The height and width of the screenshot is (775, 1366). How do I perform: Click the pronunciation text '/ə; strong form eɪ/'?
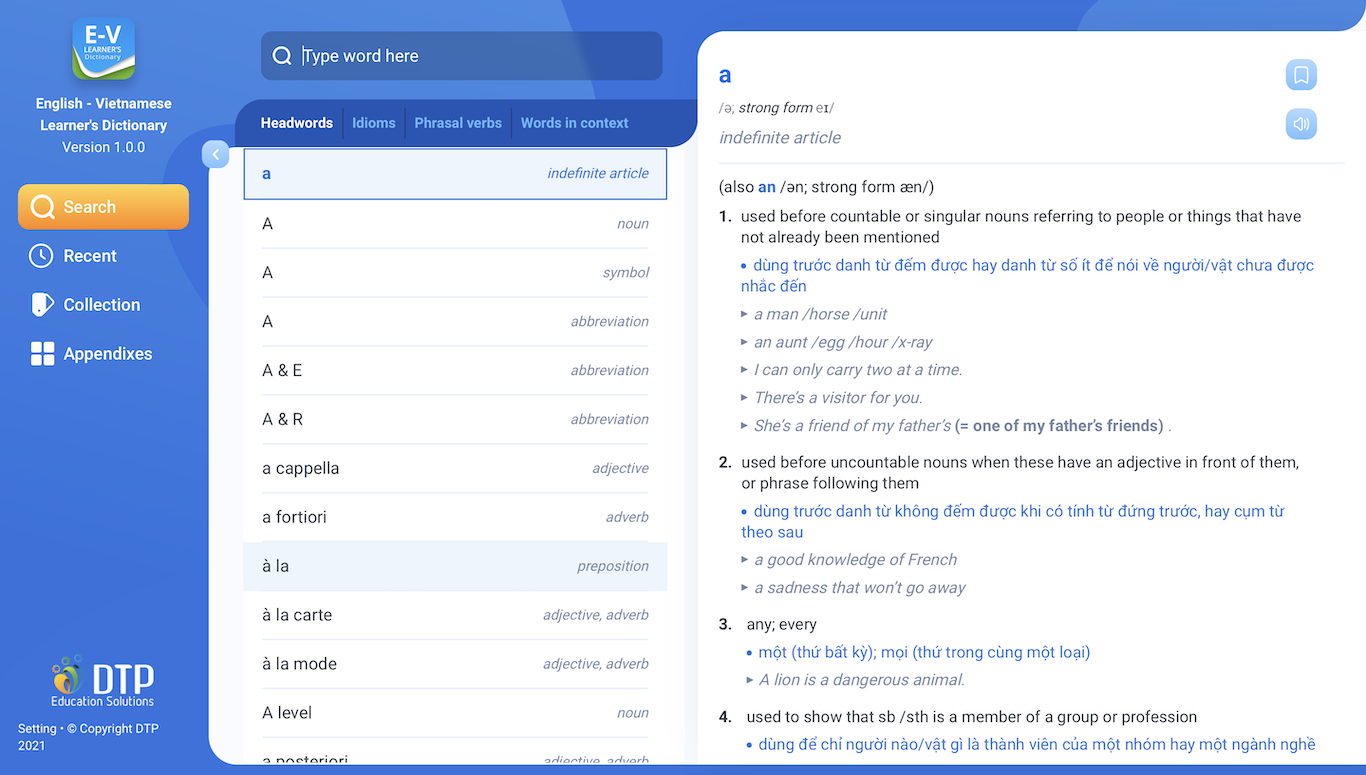click(x=776, y=108)
